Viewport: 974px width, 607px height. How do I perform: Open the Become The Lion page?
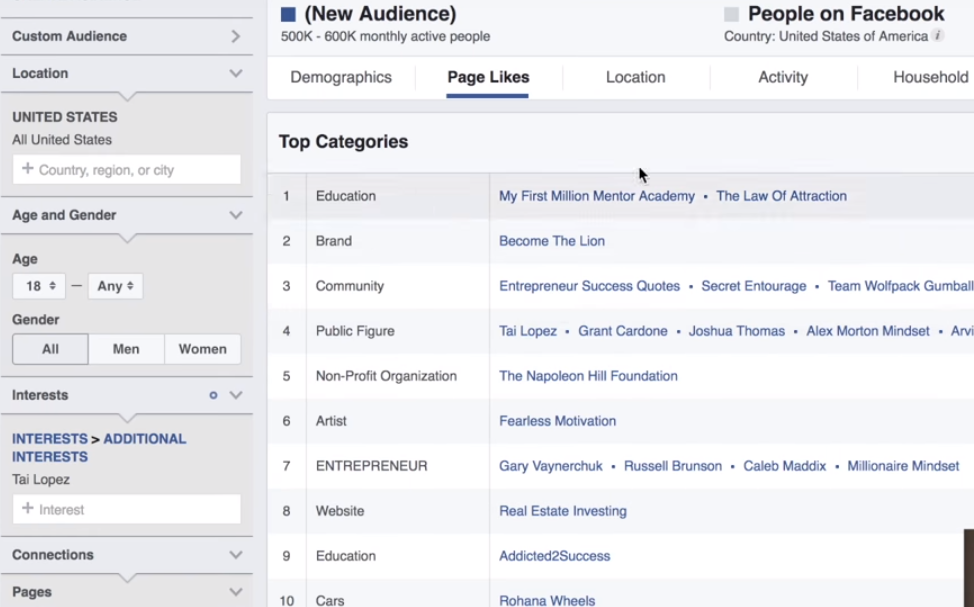pos(552,241)
